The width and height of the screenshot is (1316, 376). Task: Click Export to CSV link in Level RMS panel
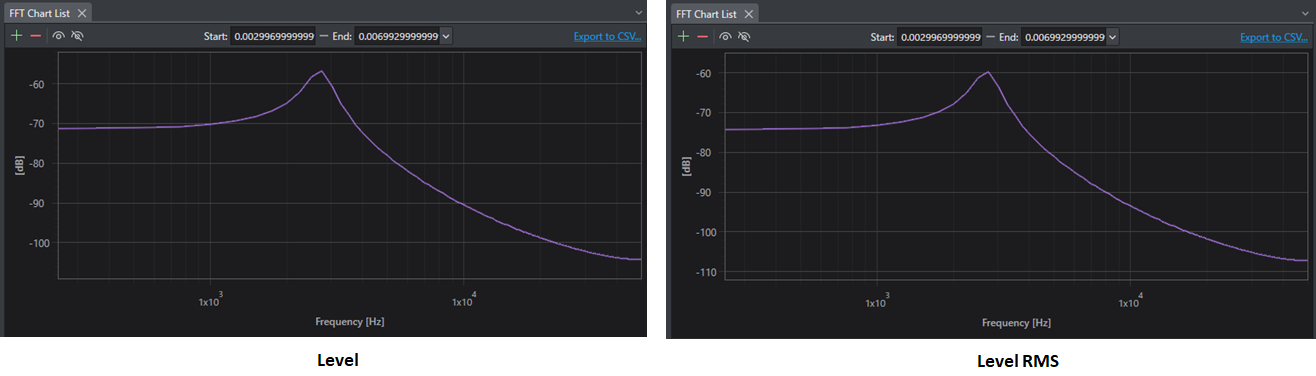pyautogui.click(x=1274, y=37)
